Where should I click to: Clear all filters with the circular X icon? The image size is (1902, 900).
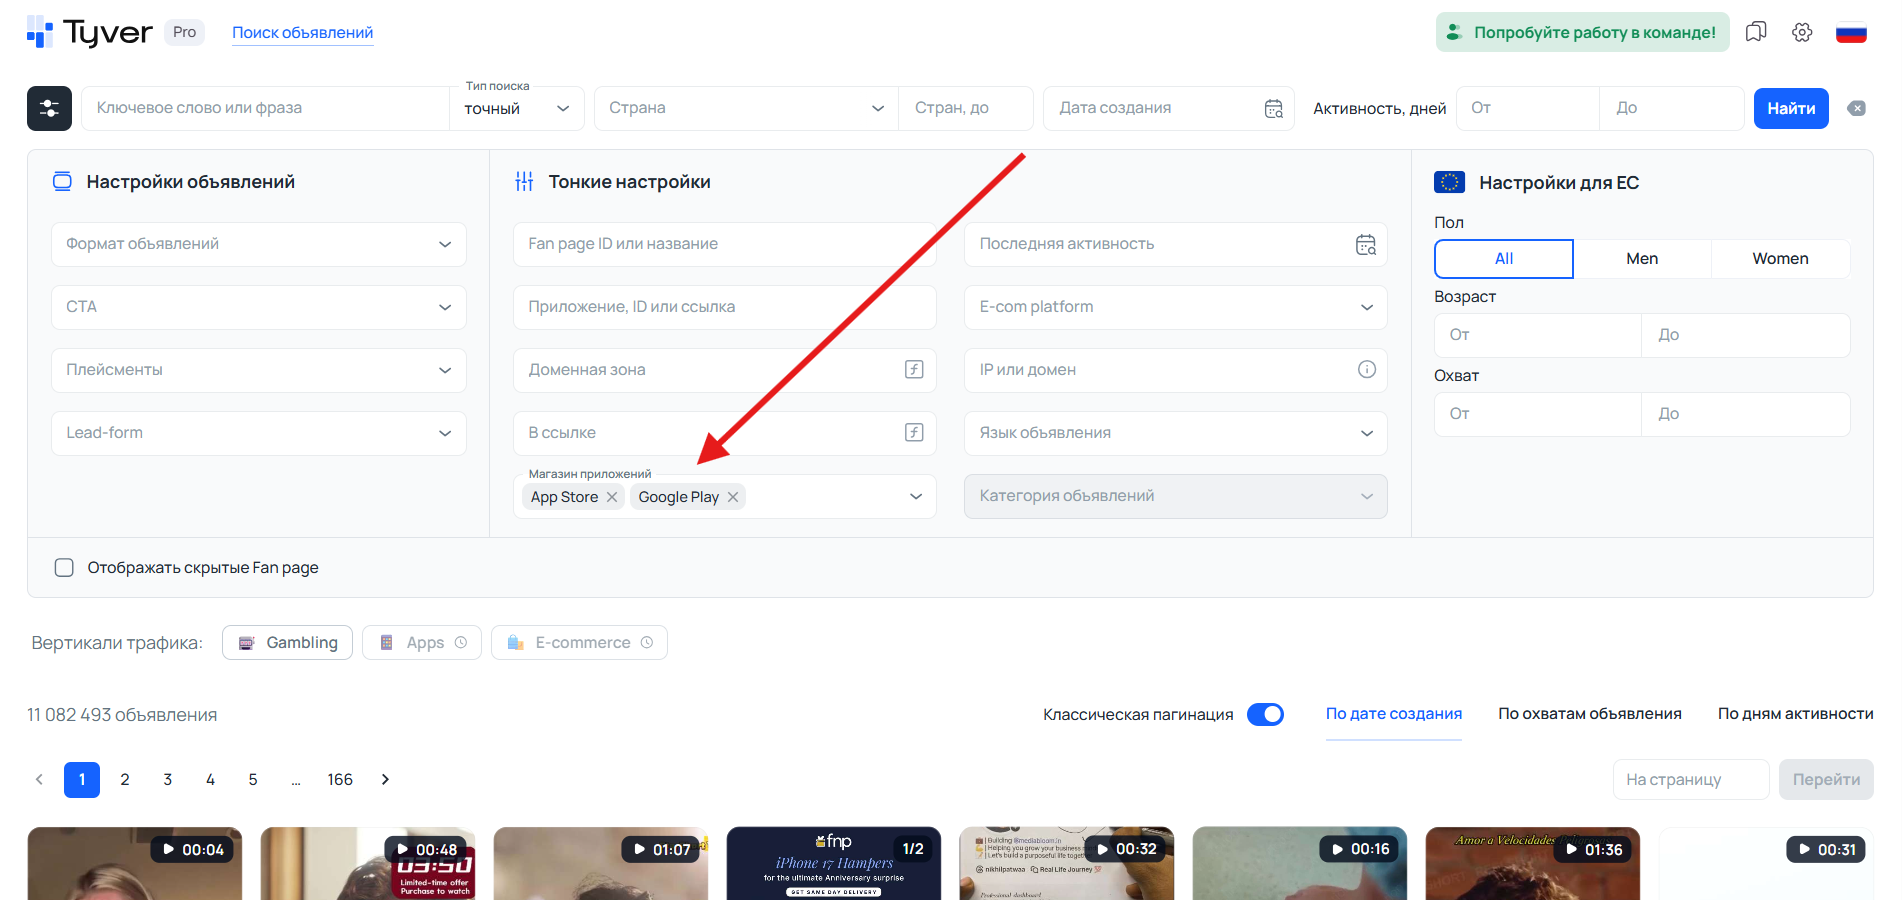click(x=1857, y=108)
